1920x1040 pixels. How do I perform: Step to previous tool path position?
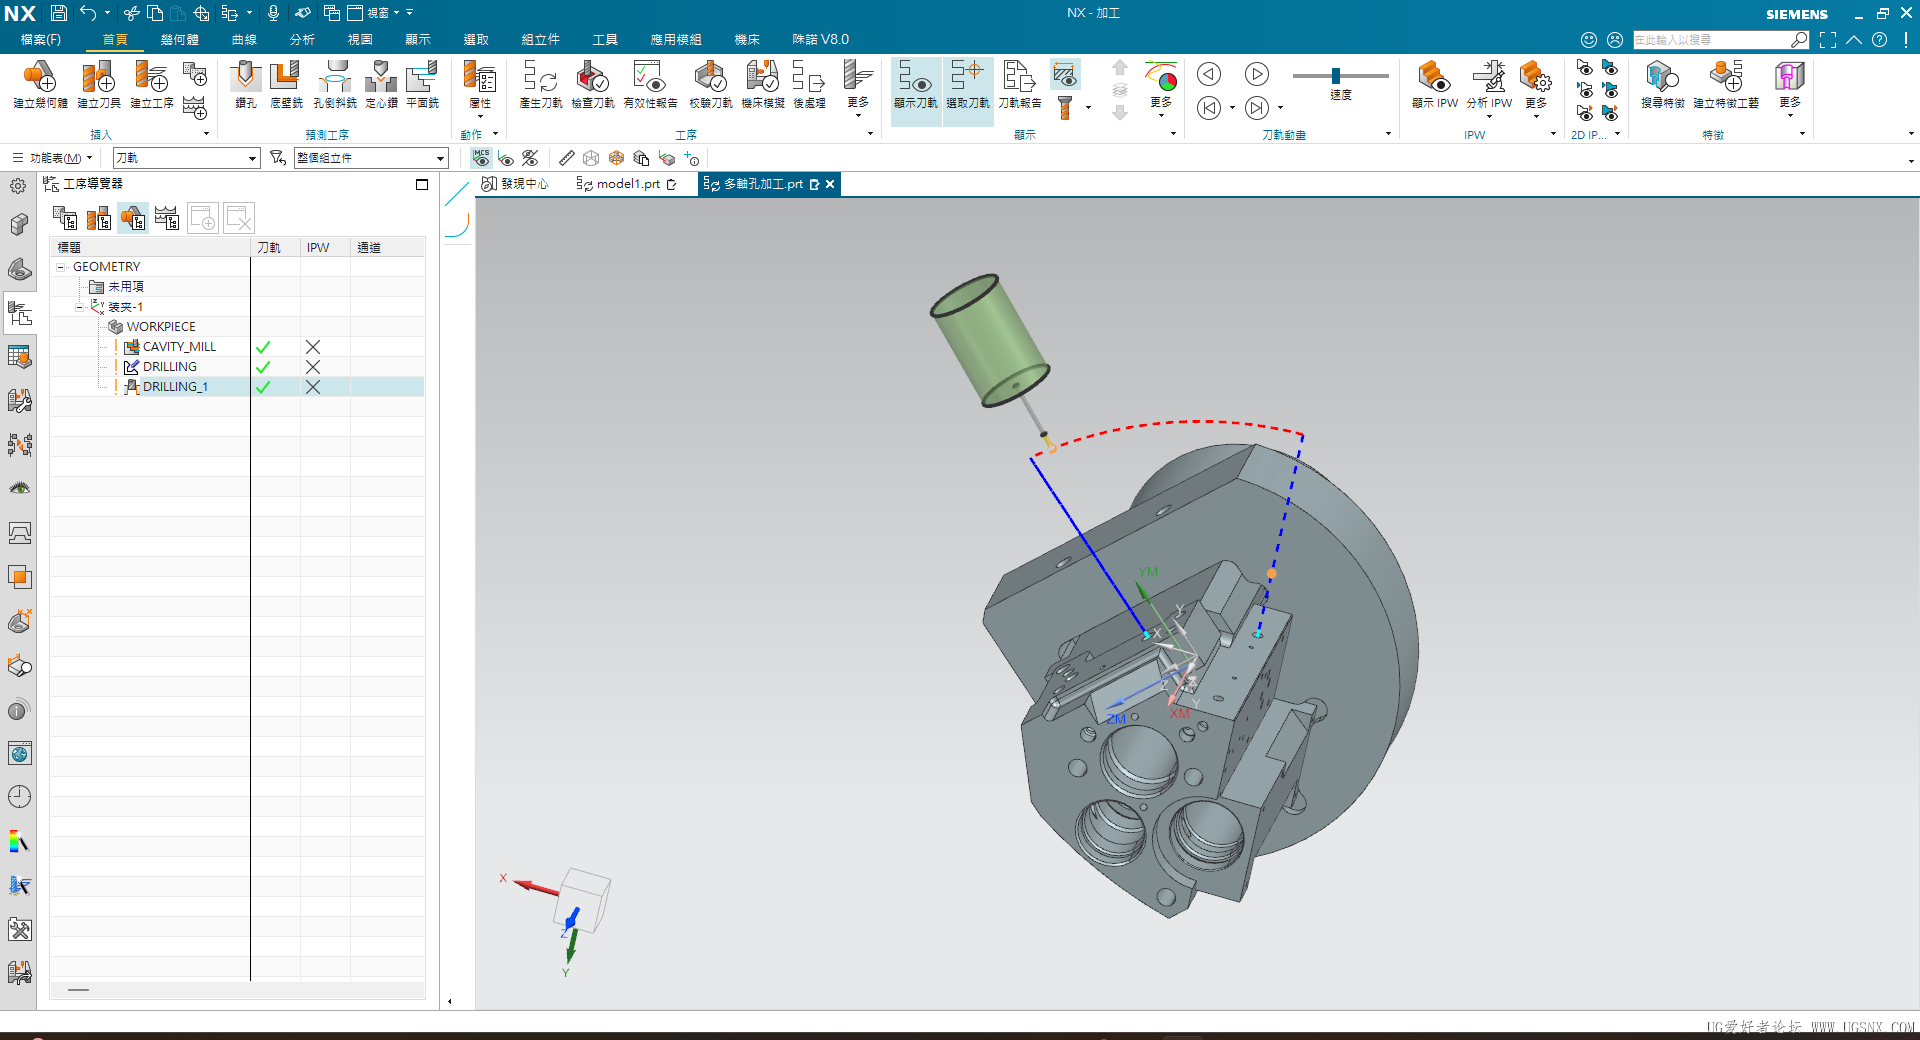coord(1209,108)
